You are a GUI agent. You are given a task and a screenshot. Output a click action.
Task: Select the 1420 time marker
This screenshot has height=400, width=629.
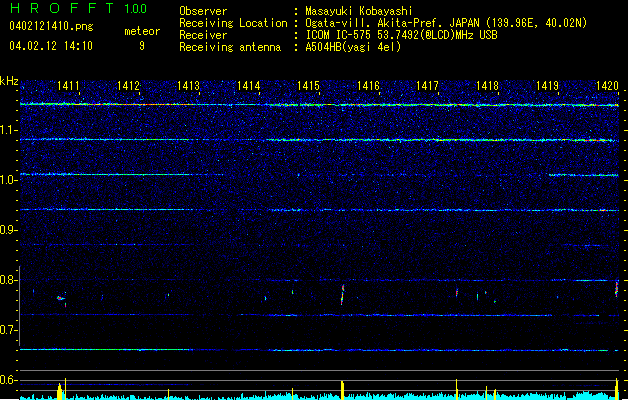pyautogui.click(x=607, y=87)
